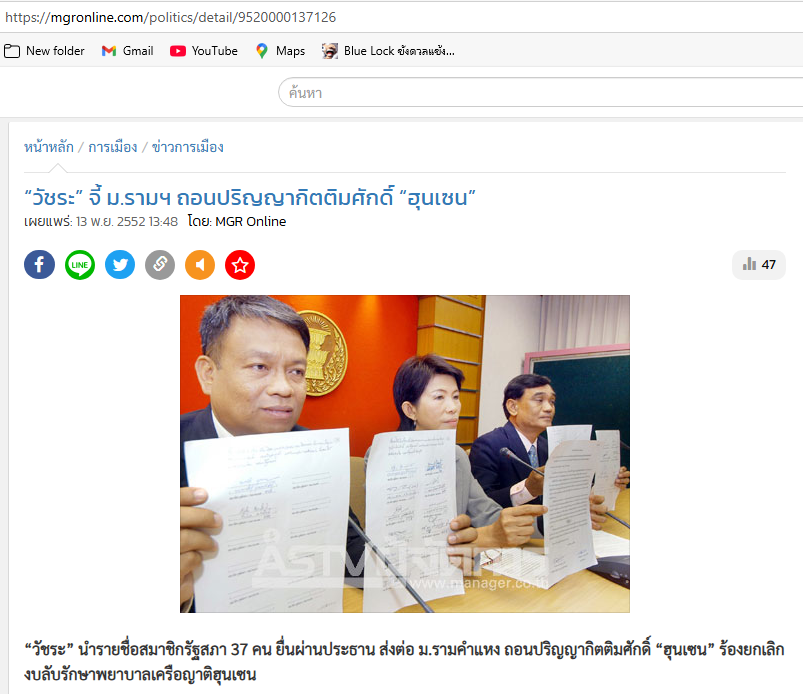Viewport: 803px width, 694px height.
Task: Open the article press conference photo
Action: click(x=405, y=454)
